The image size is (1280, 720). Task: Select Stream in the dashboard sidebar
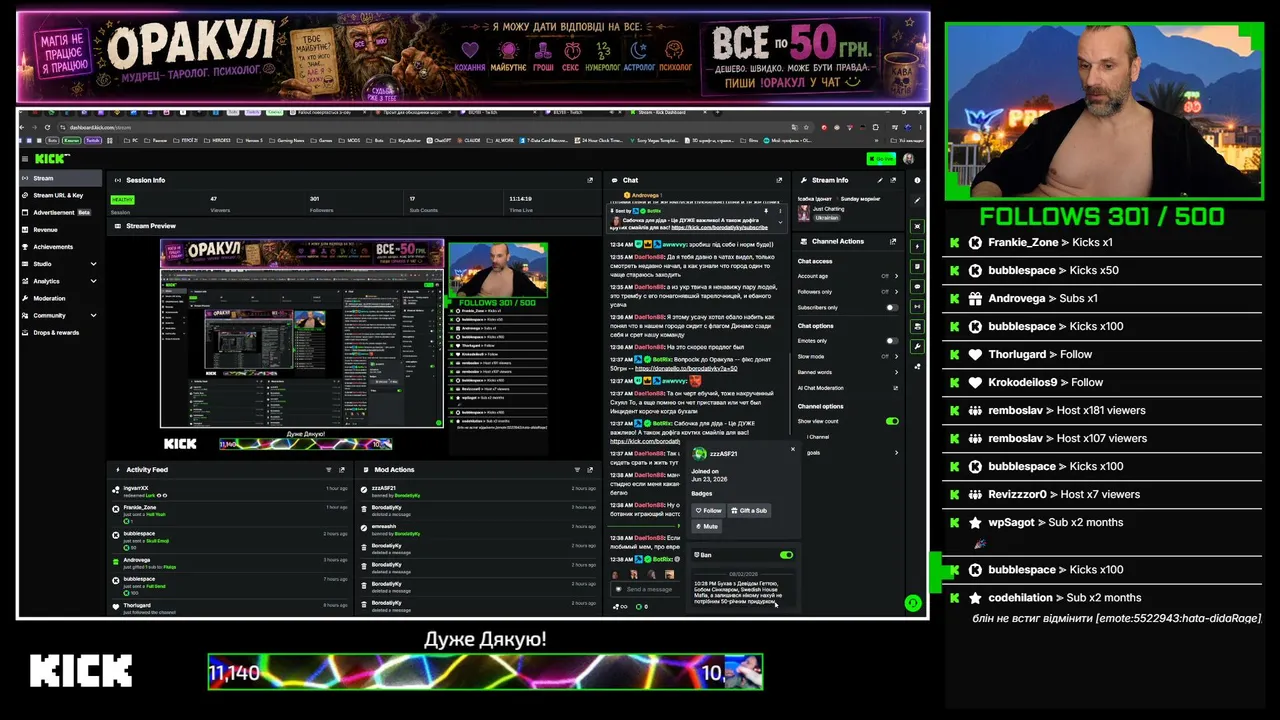(x=60, y=179)
